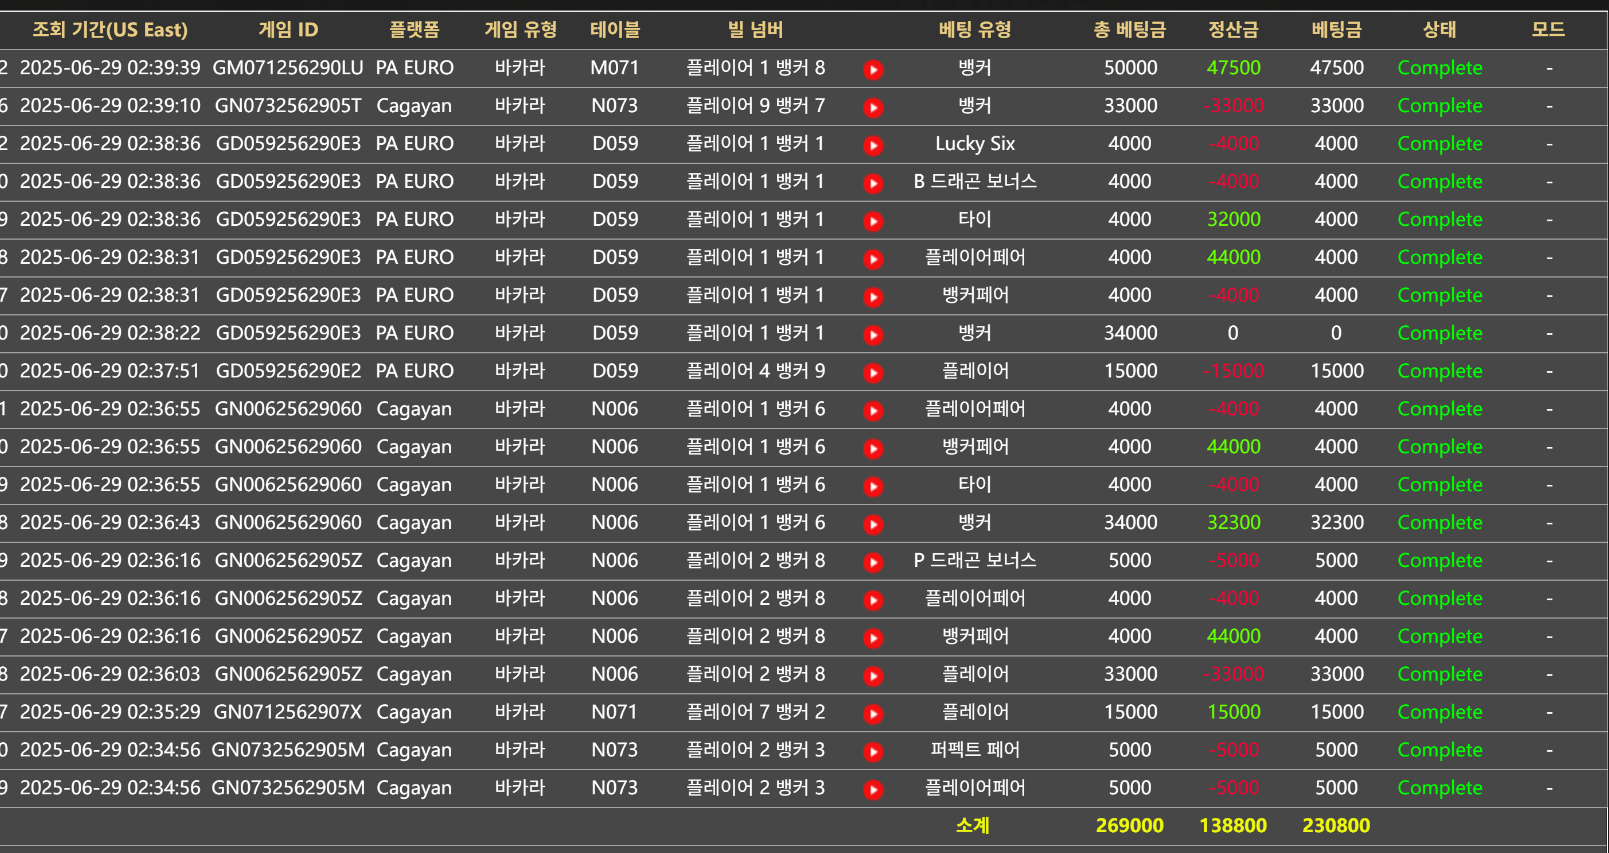This screenshot has width=1609, height=853.
Task: Click timestamp 2025-06-29 02:37:51
Action: 110,371
